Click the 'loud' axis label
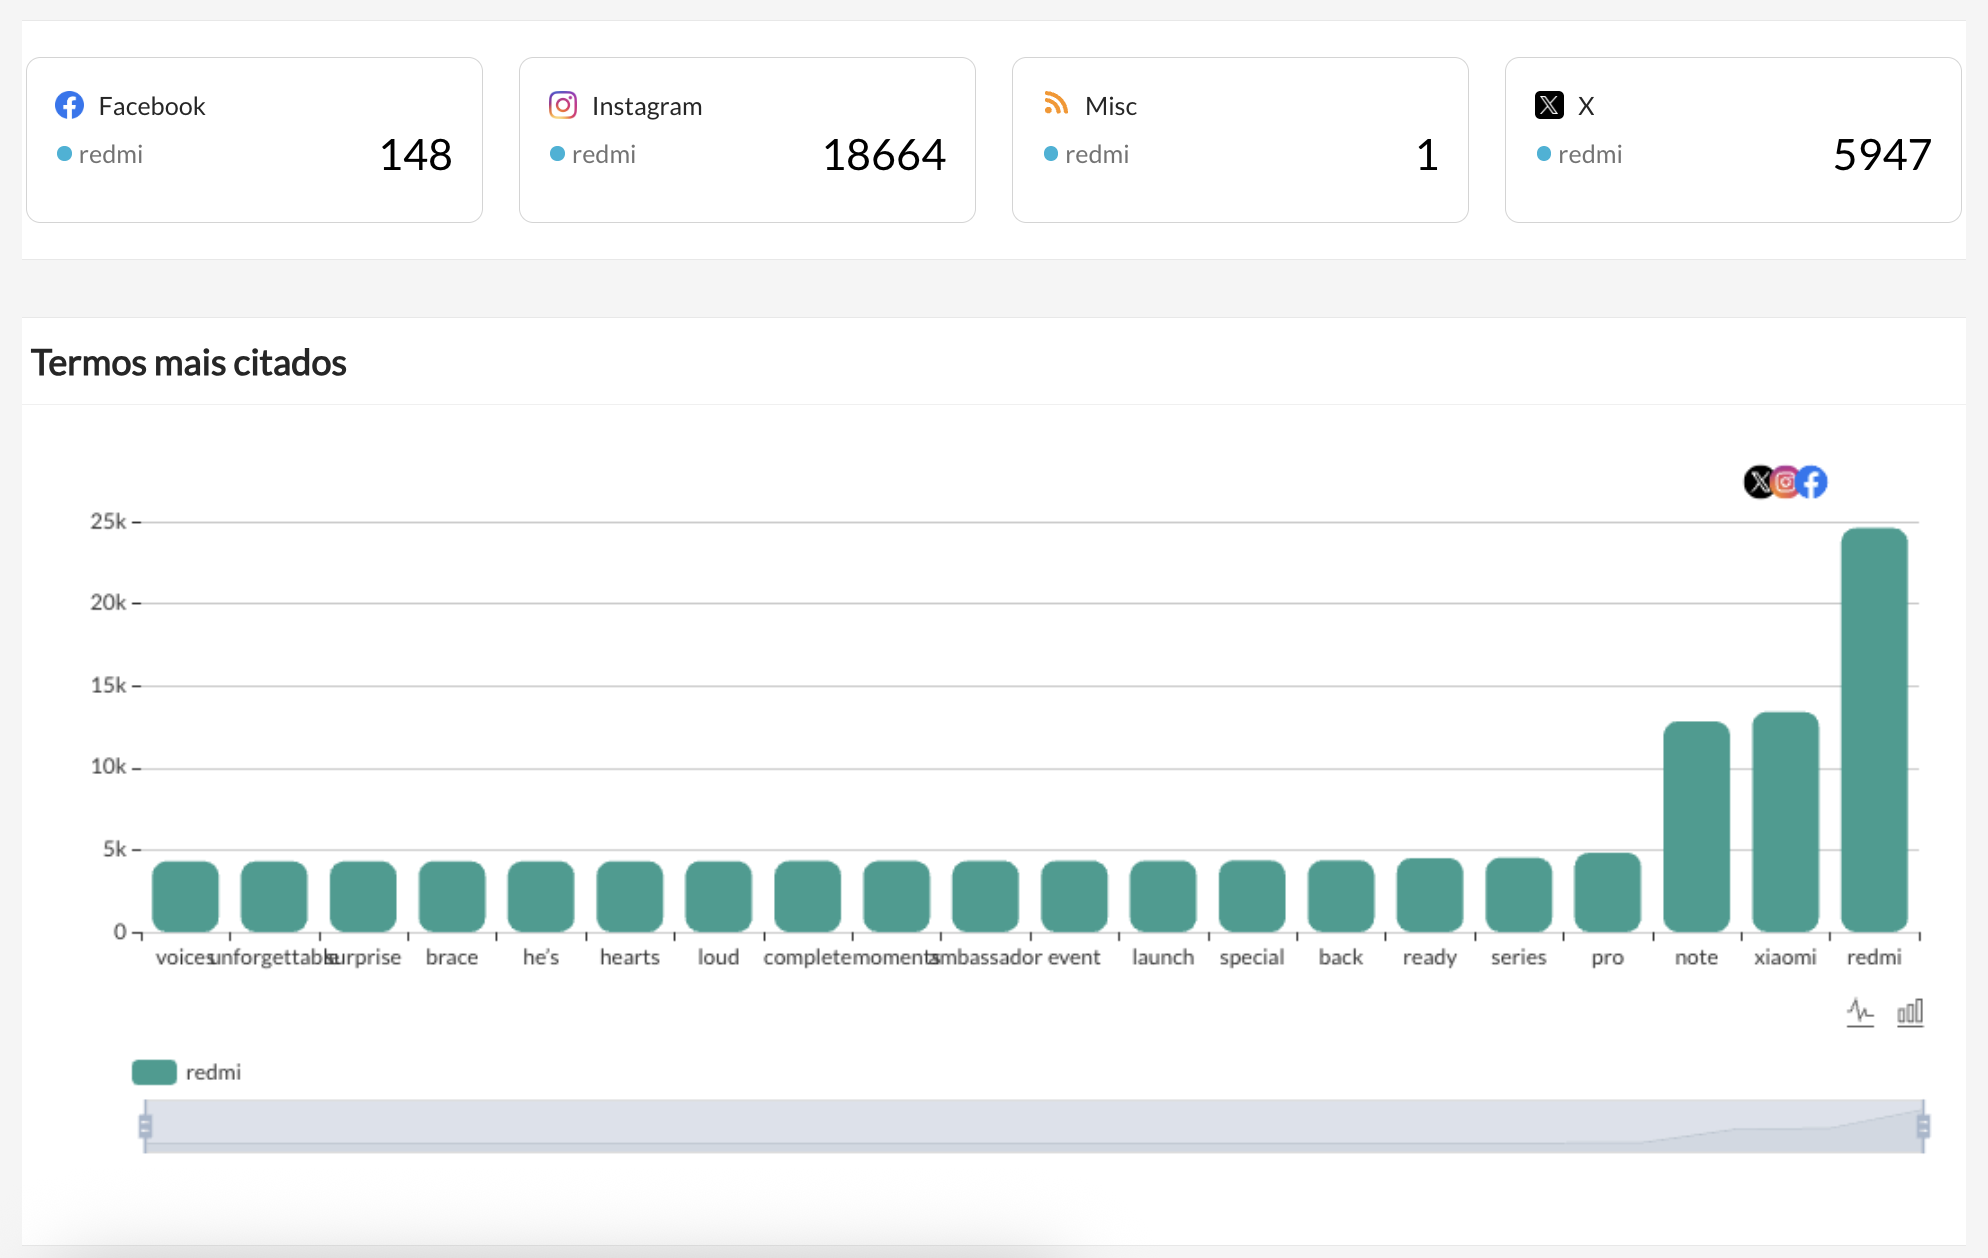Screen dimensions: 1988x1258 tap(718, 957)
